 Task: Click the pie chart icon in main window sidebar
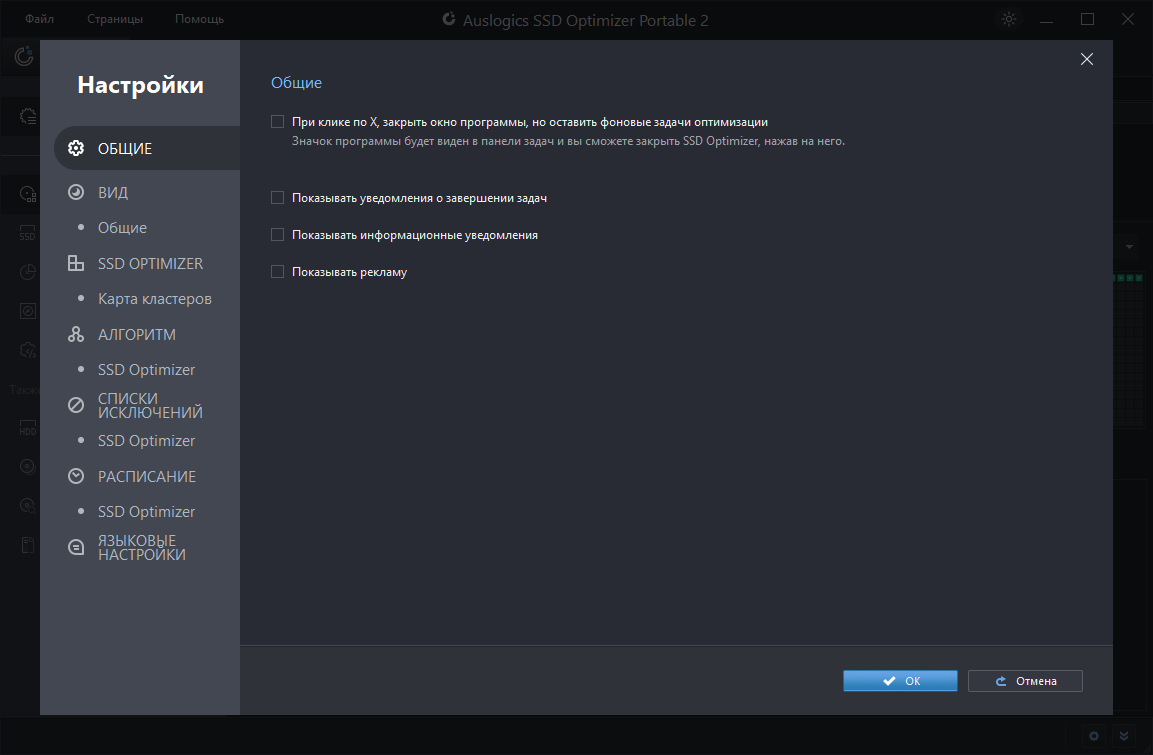tap(27, 272)
